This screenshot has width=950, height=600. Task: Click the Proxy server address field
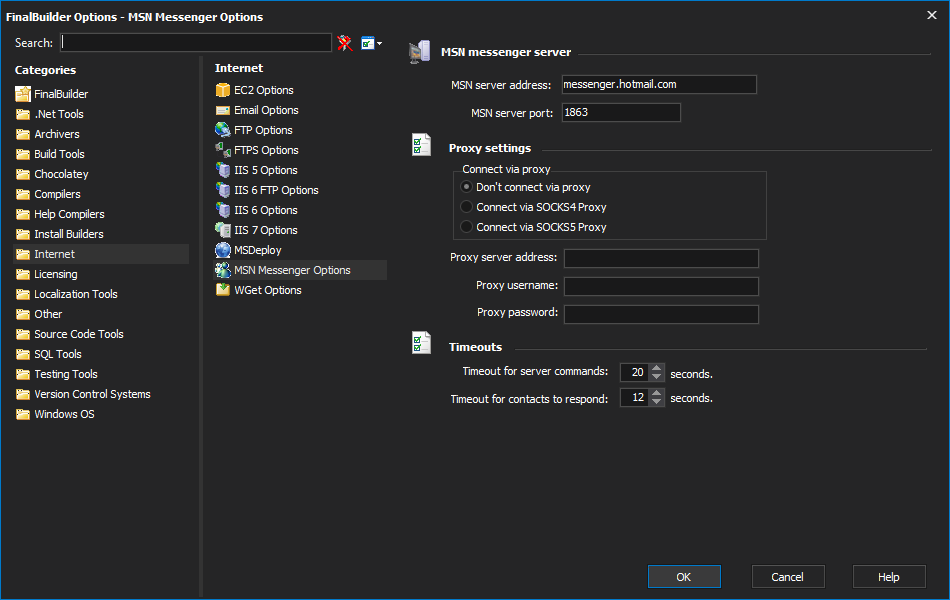click(661, 258)
